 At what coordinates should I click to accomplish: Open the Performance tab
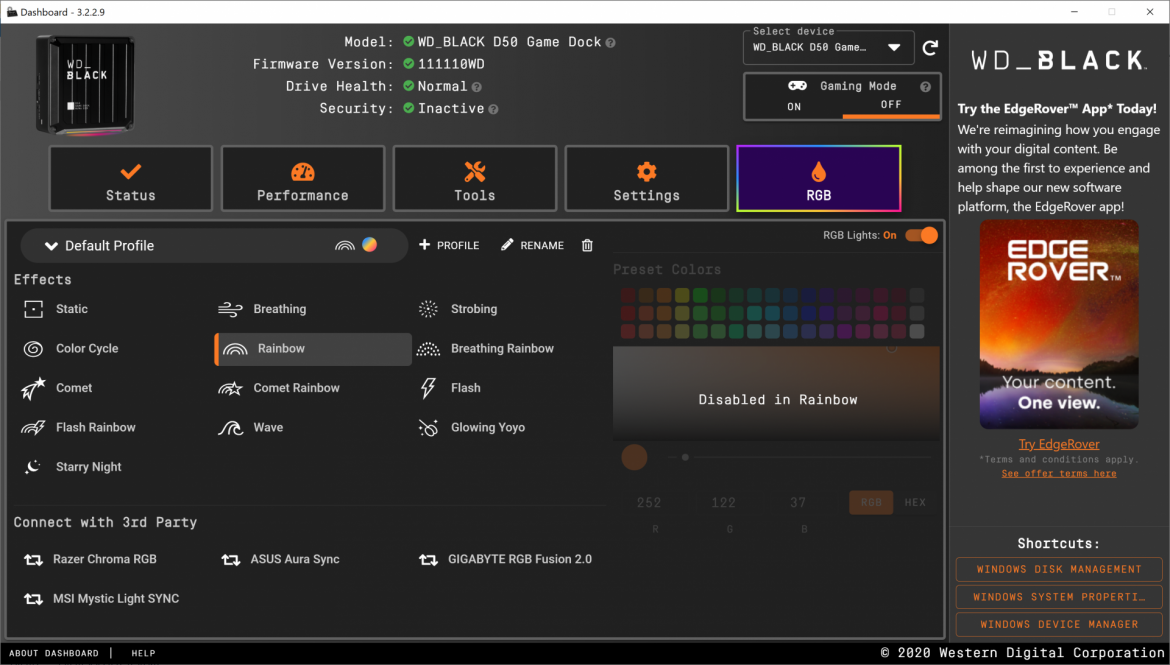pyautogui.click(x=303, y=179)
